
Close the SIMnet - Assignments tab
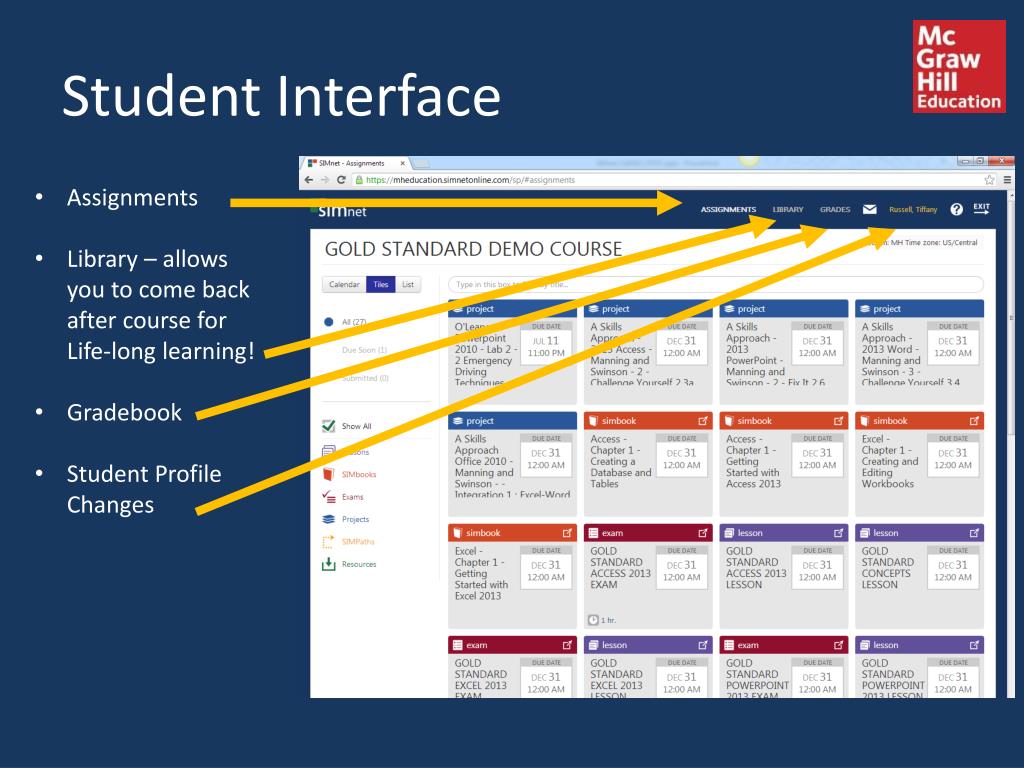(x=403, y=163)
